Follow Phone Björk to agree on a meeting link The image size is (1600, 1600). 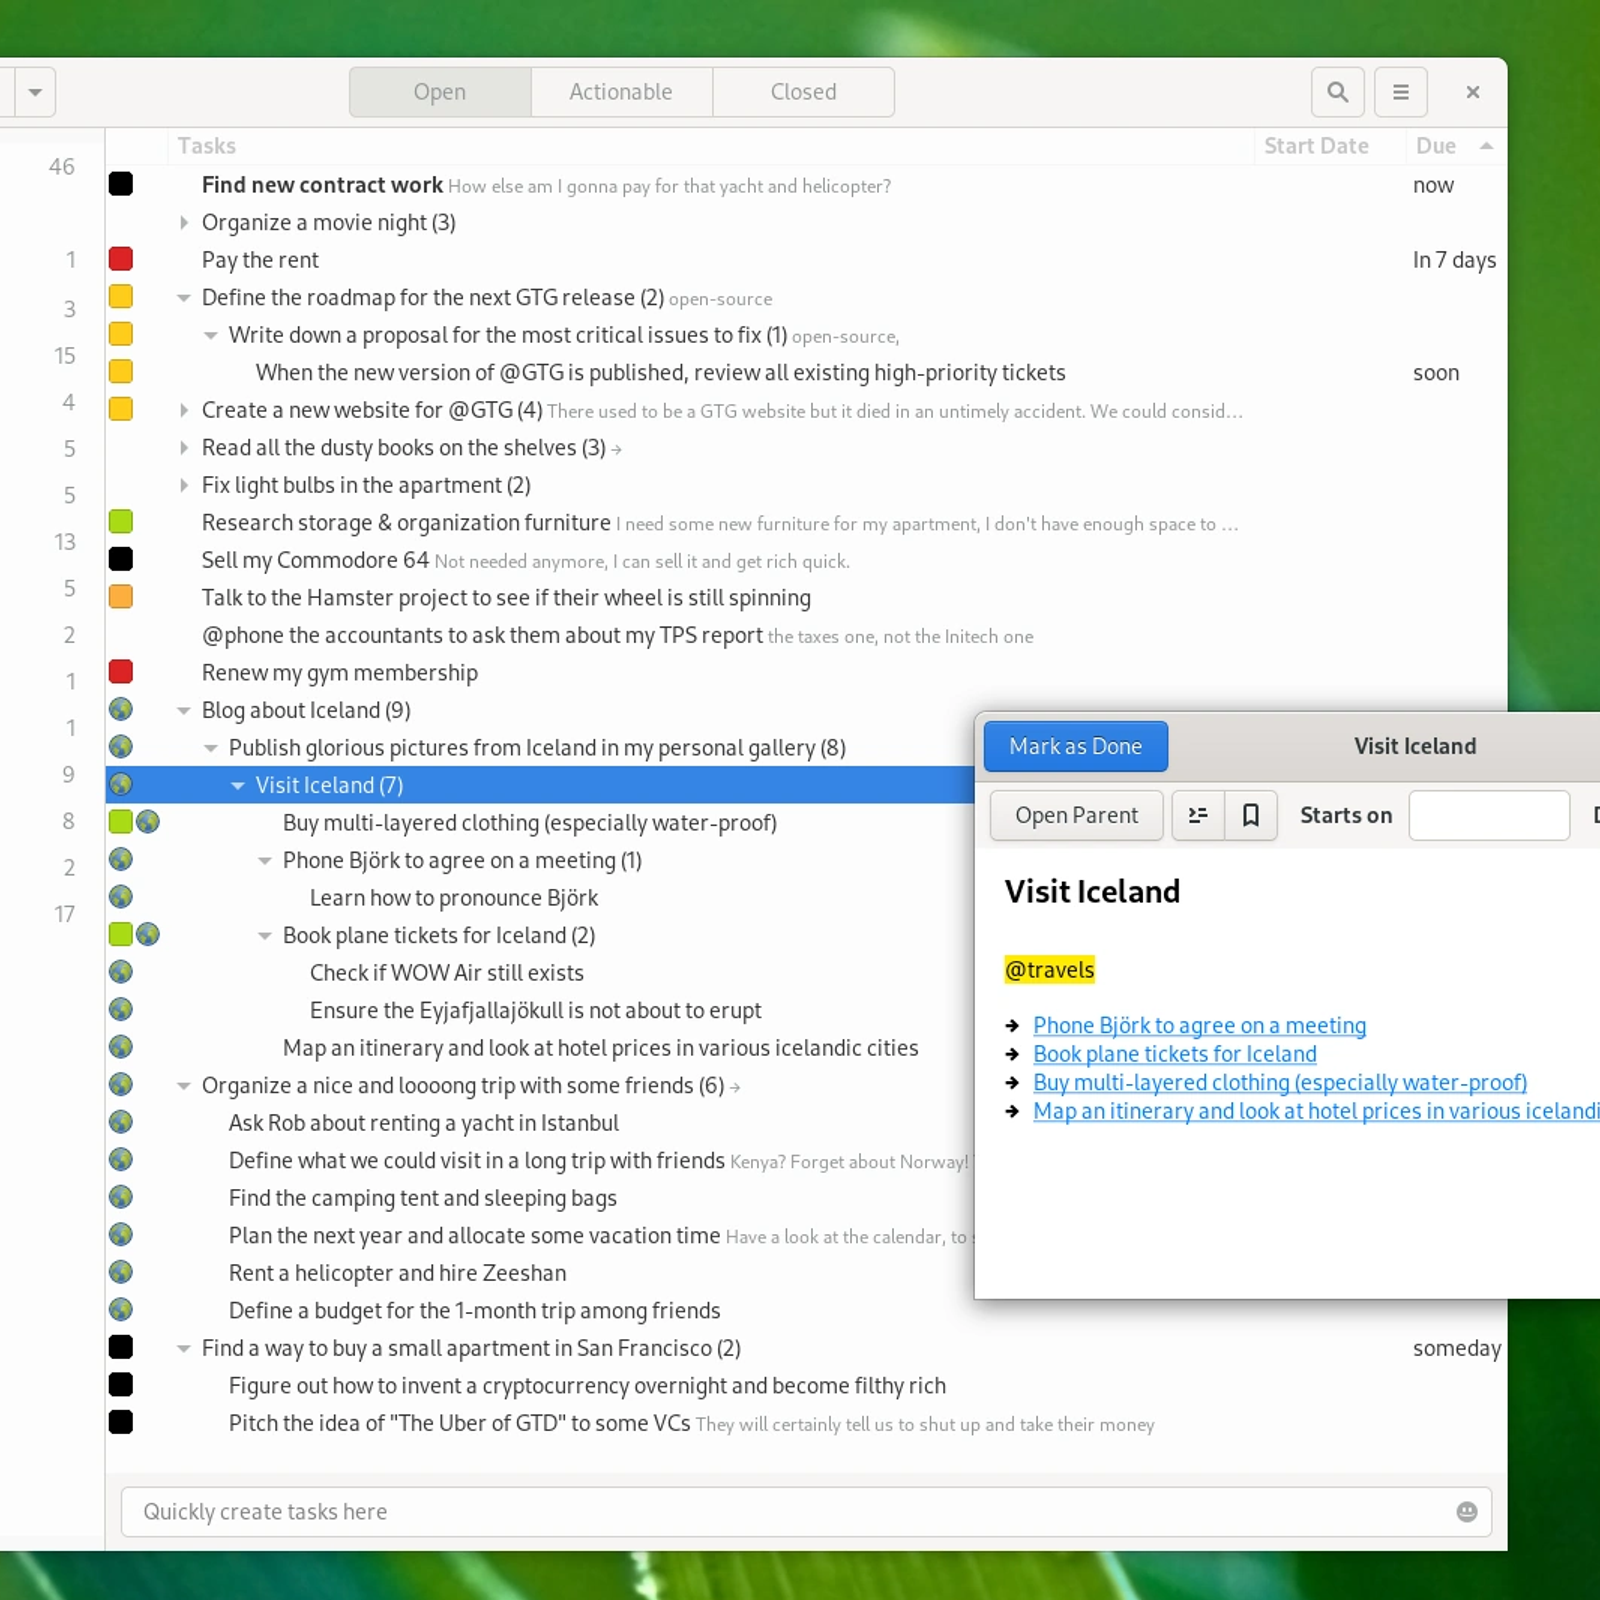point(1199,1025)
